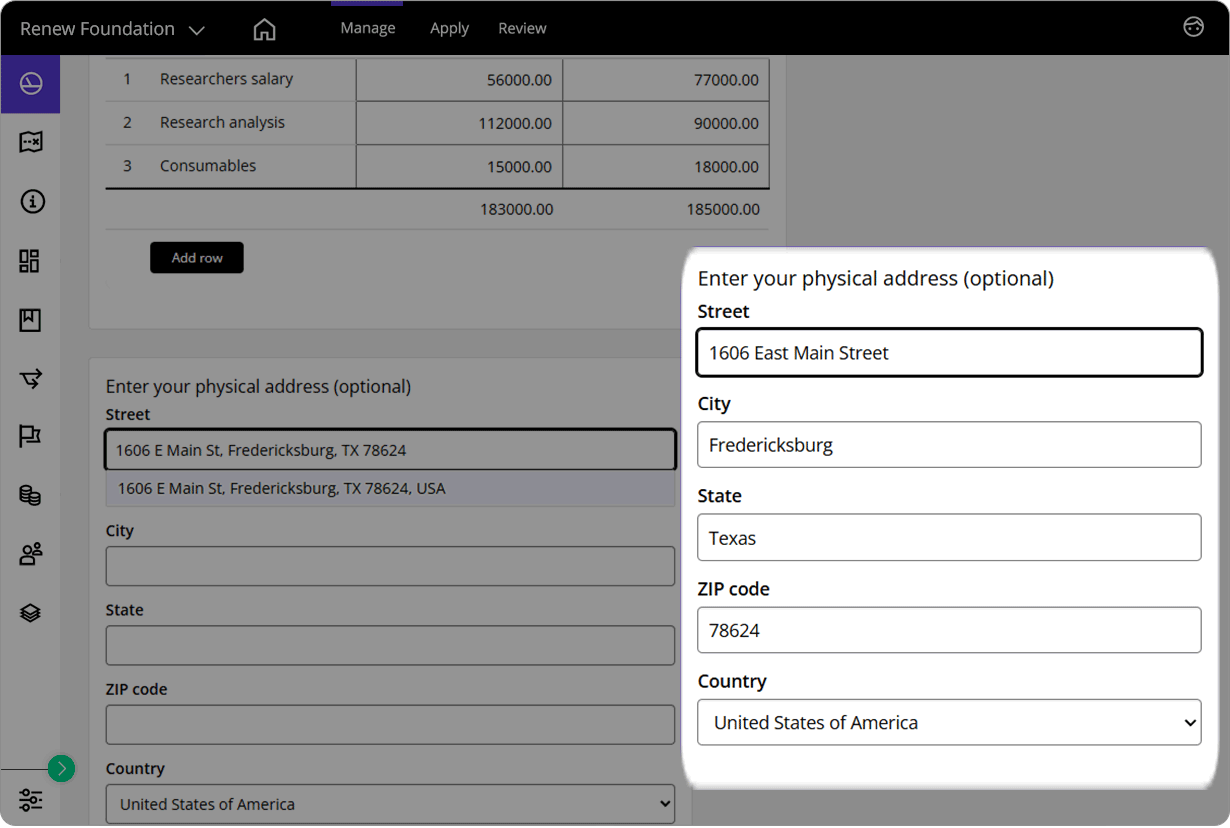Click the flag sidebar icon
1230x828 pixels.
tap(30, 437)
